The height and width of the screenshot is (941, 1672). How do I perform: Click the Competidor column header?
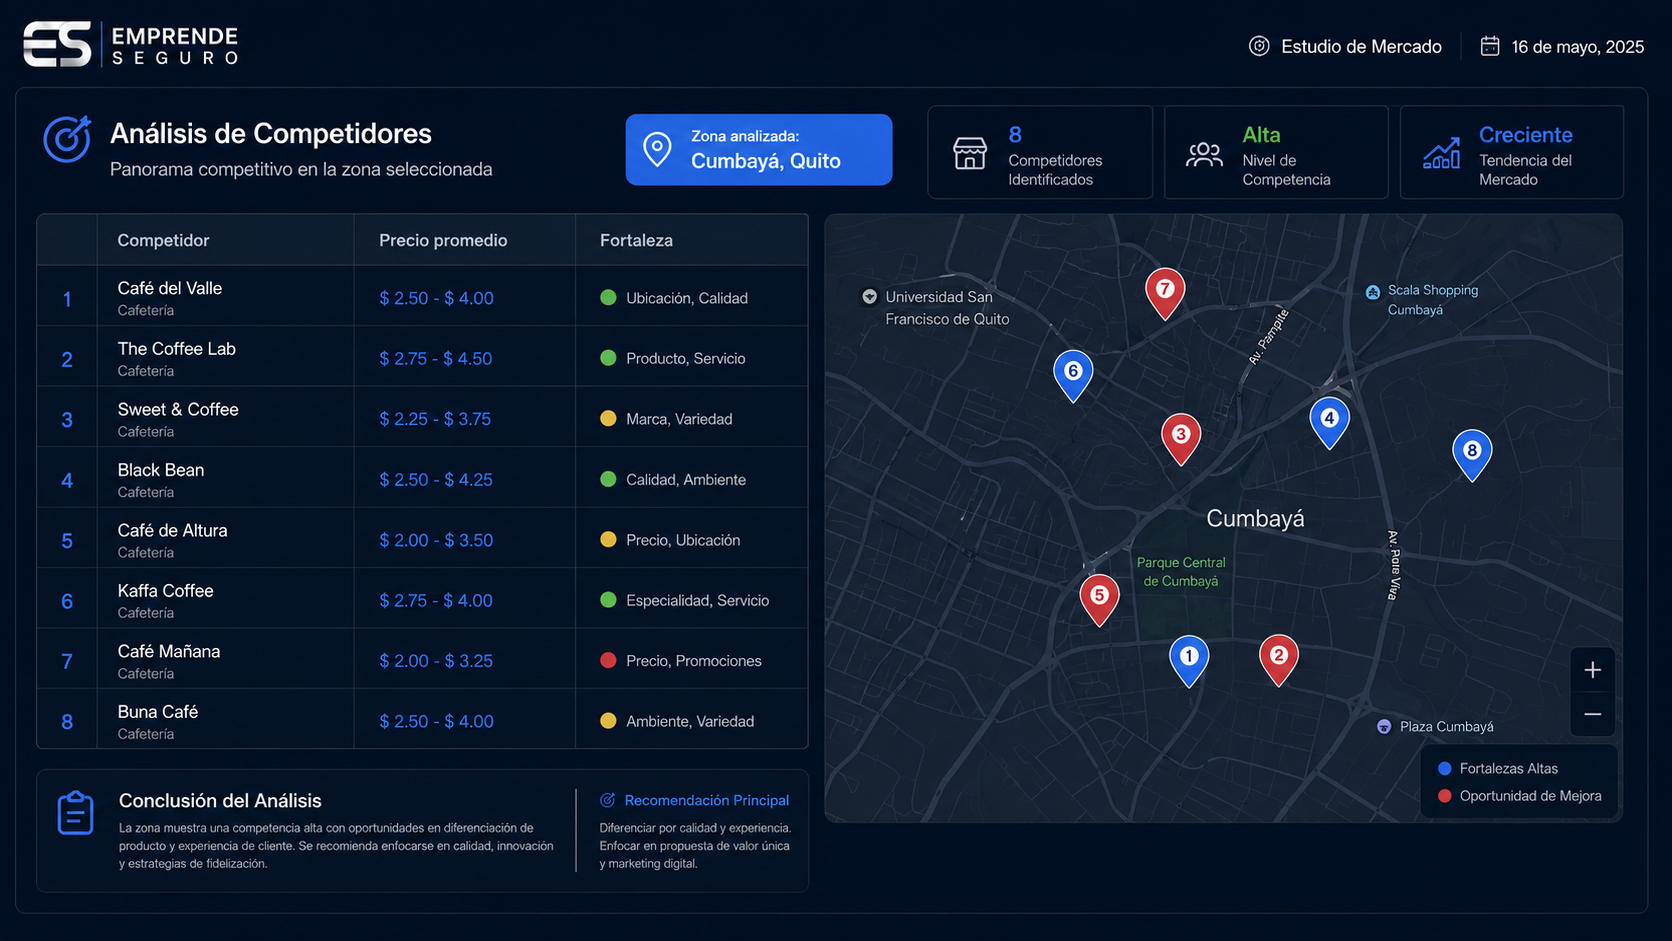163,240
